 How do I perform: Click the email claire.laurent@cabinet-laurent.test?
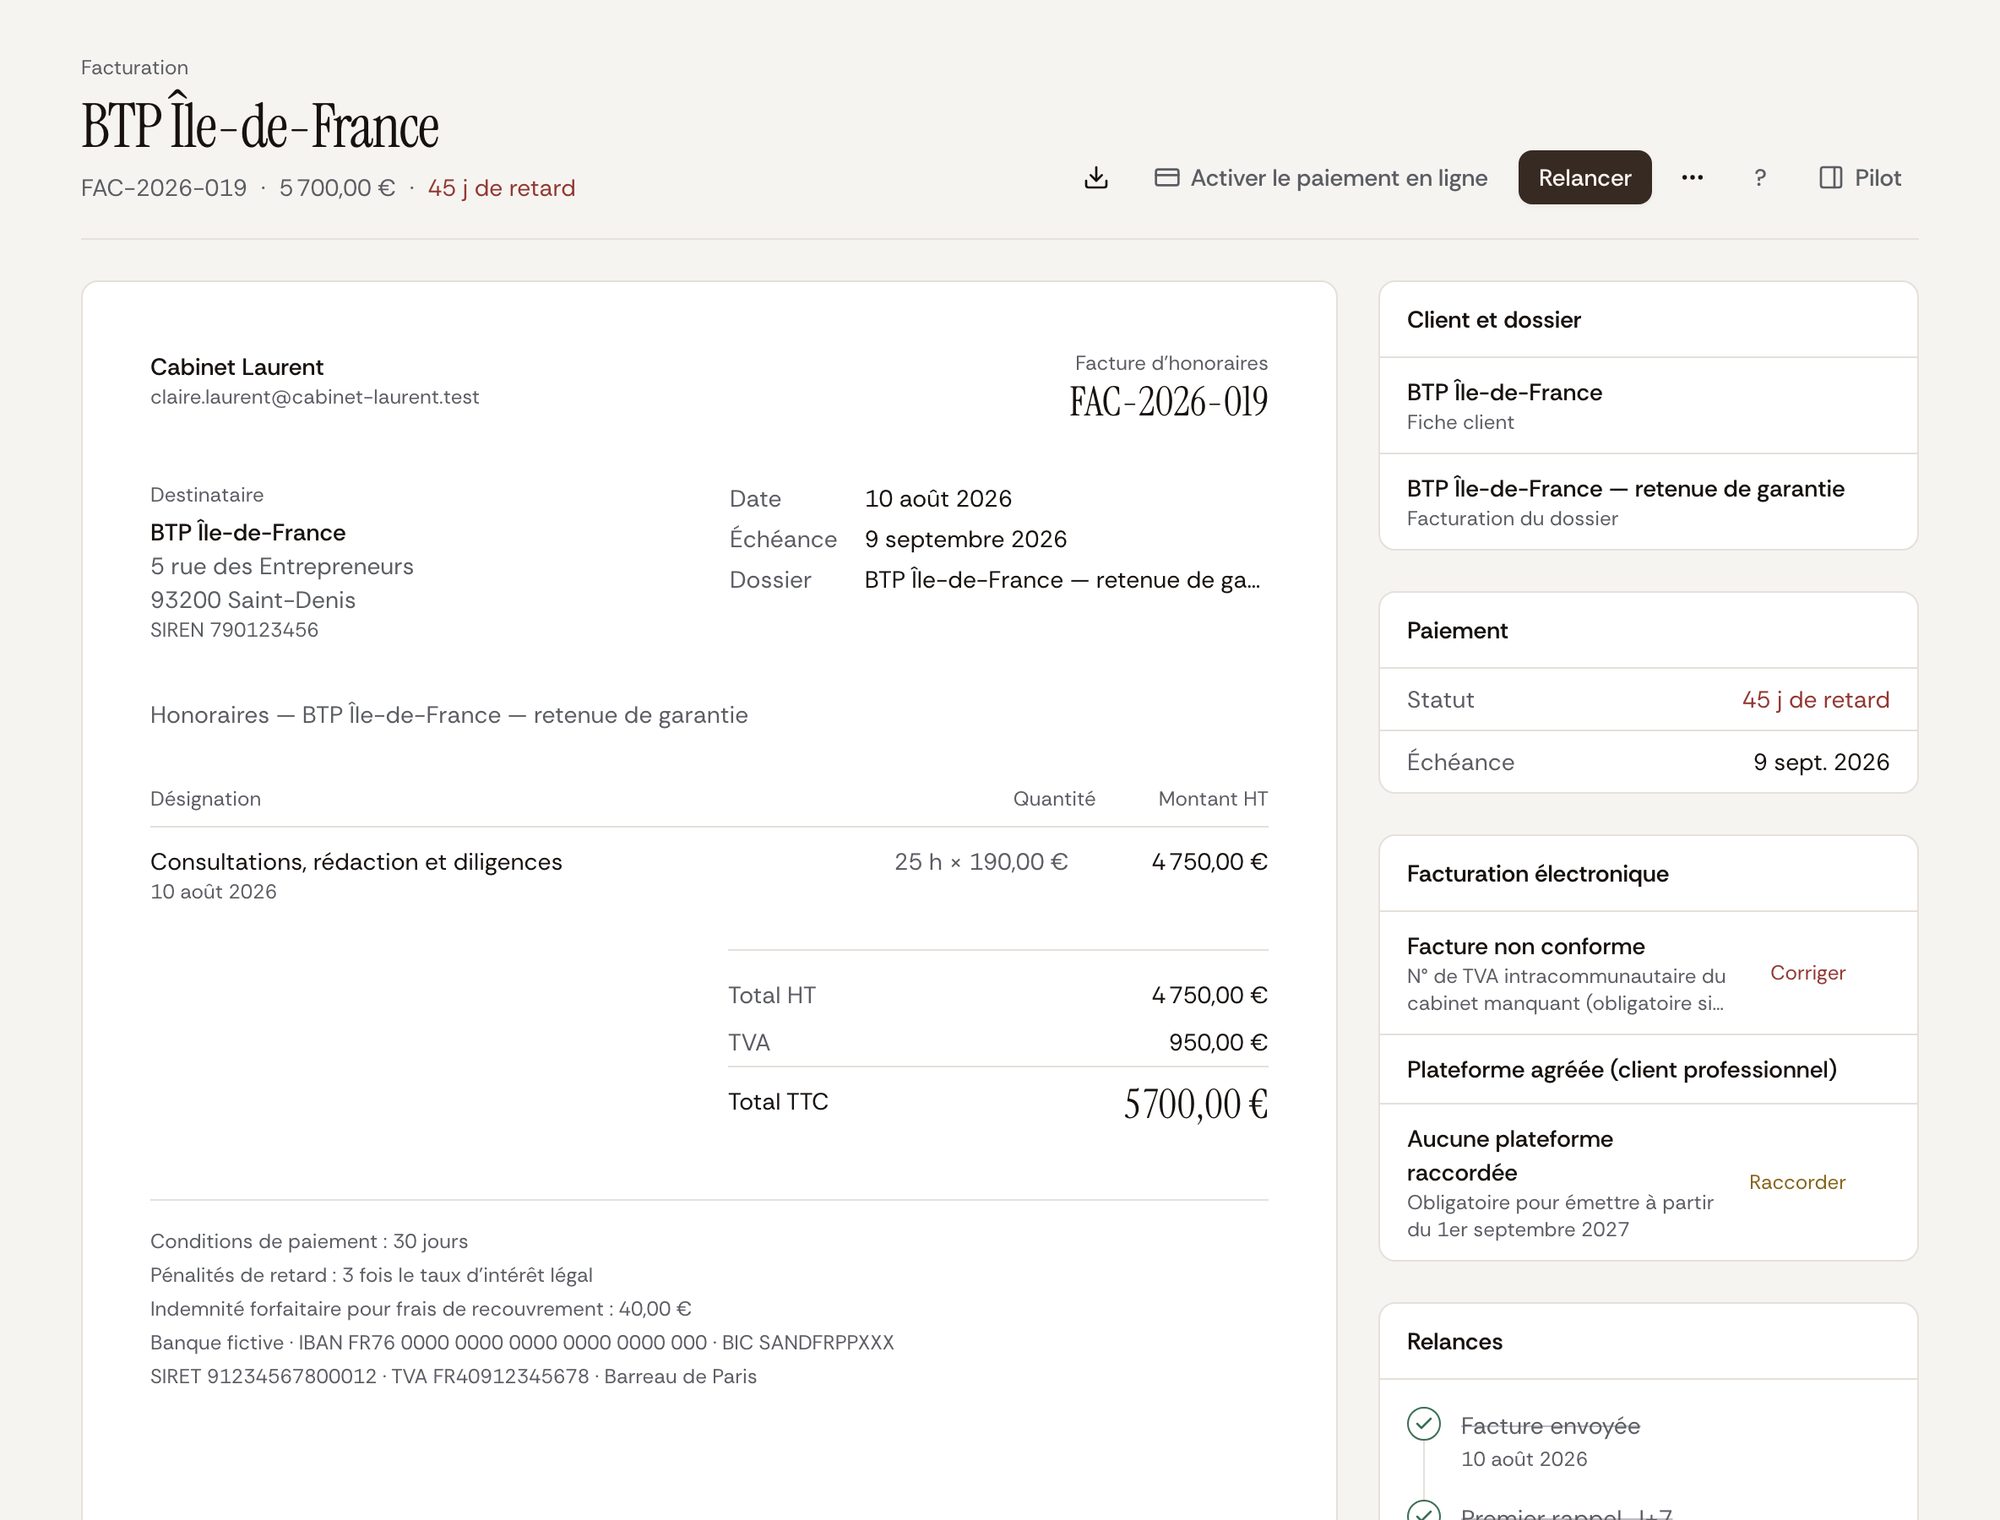point(314,397)
